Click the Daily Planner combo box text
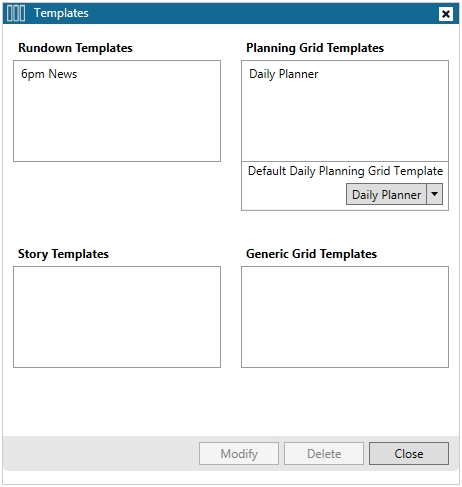 click(386, 194)
